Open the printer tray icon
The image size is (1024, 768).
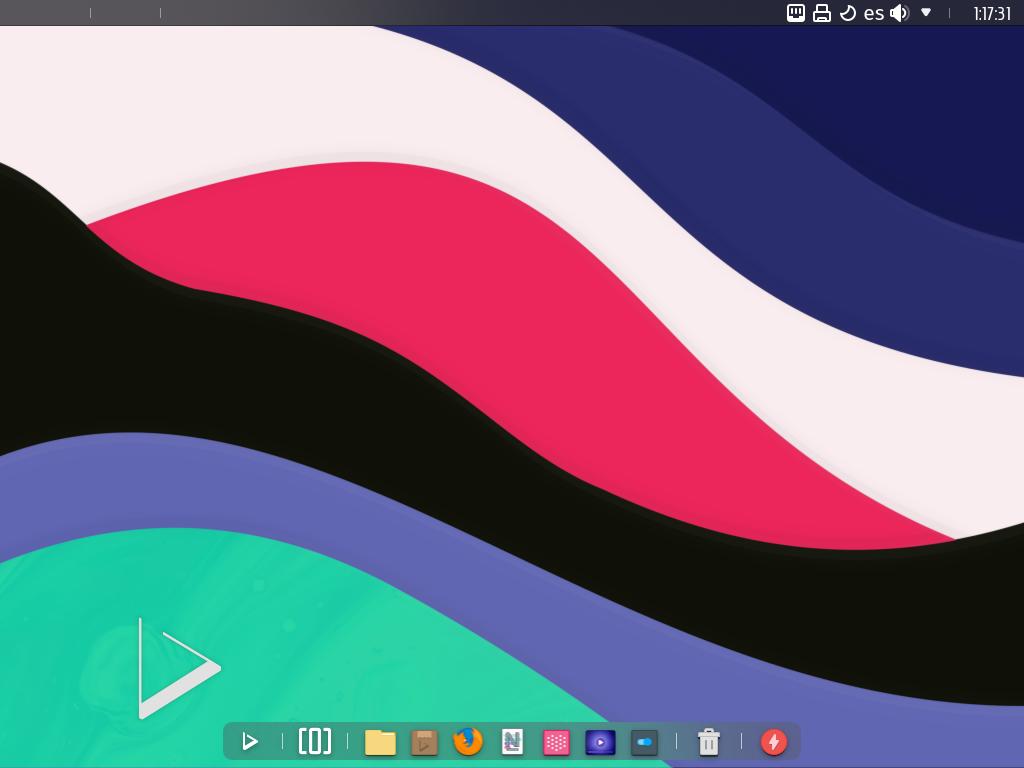point(822,13)
